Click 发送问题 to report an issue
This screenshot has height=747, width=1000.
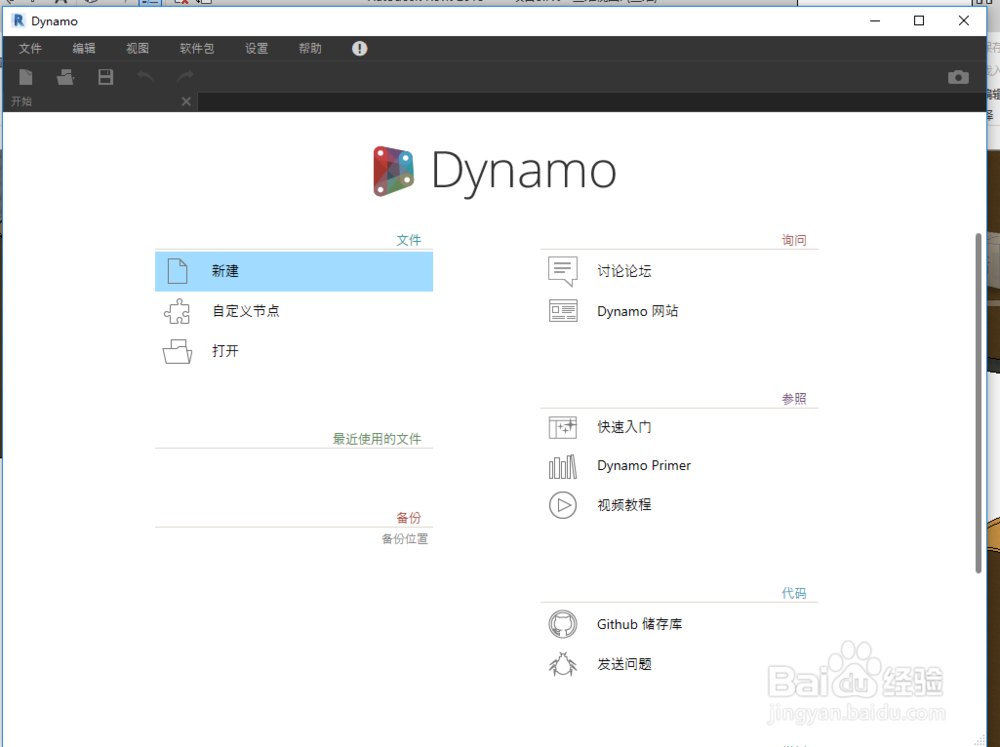point(624,664)
